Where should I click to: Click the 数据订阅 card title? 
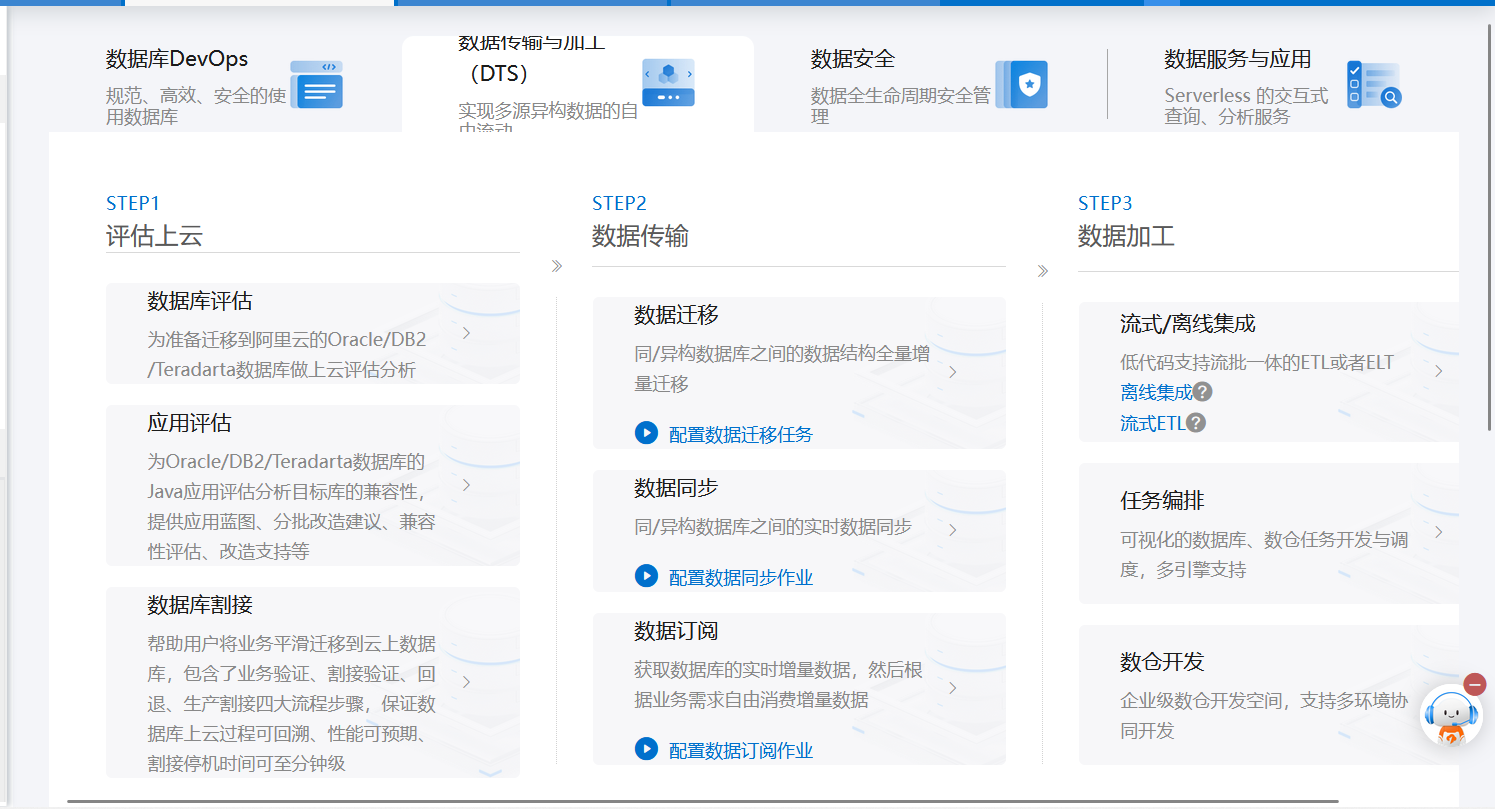click(676, 631)
